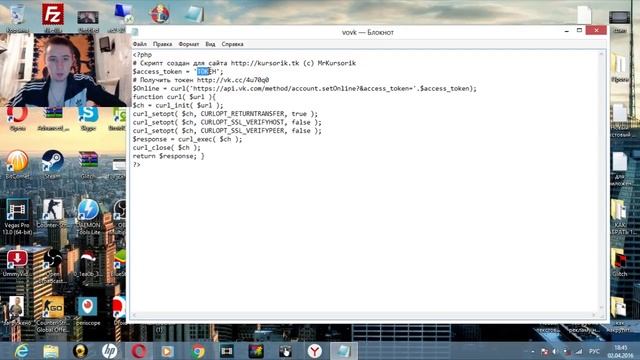Select the UmmyVideo downloader shortcut

click(x=17, y=263)
